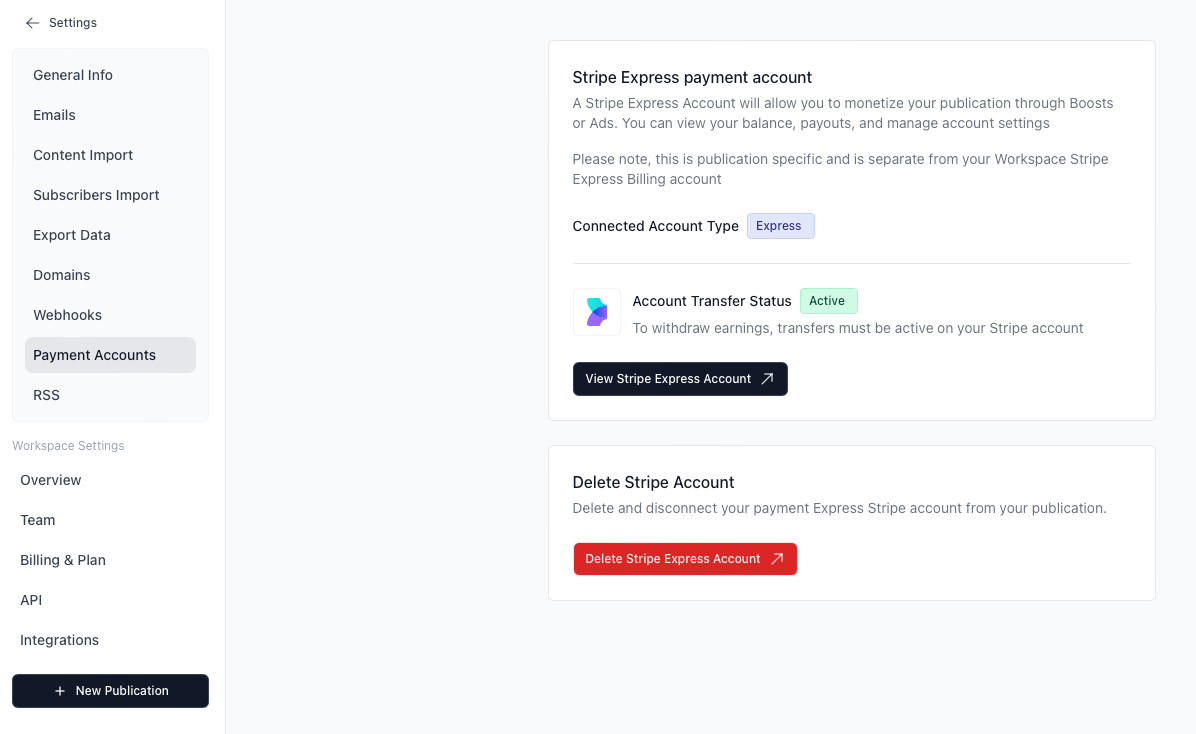Click arrow icon on View Stripe Express Account
Image resolution: width=1196 pixels, height=734 pixels.
(x=767, y=379)
